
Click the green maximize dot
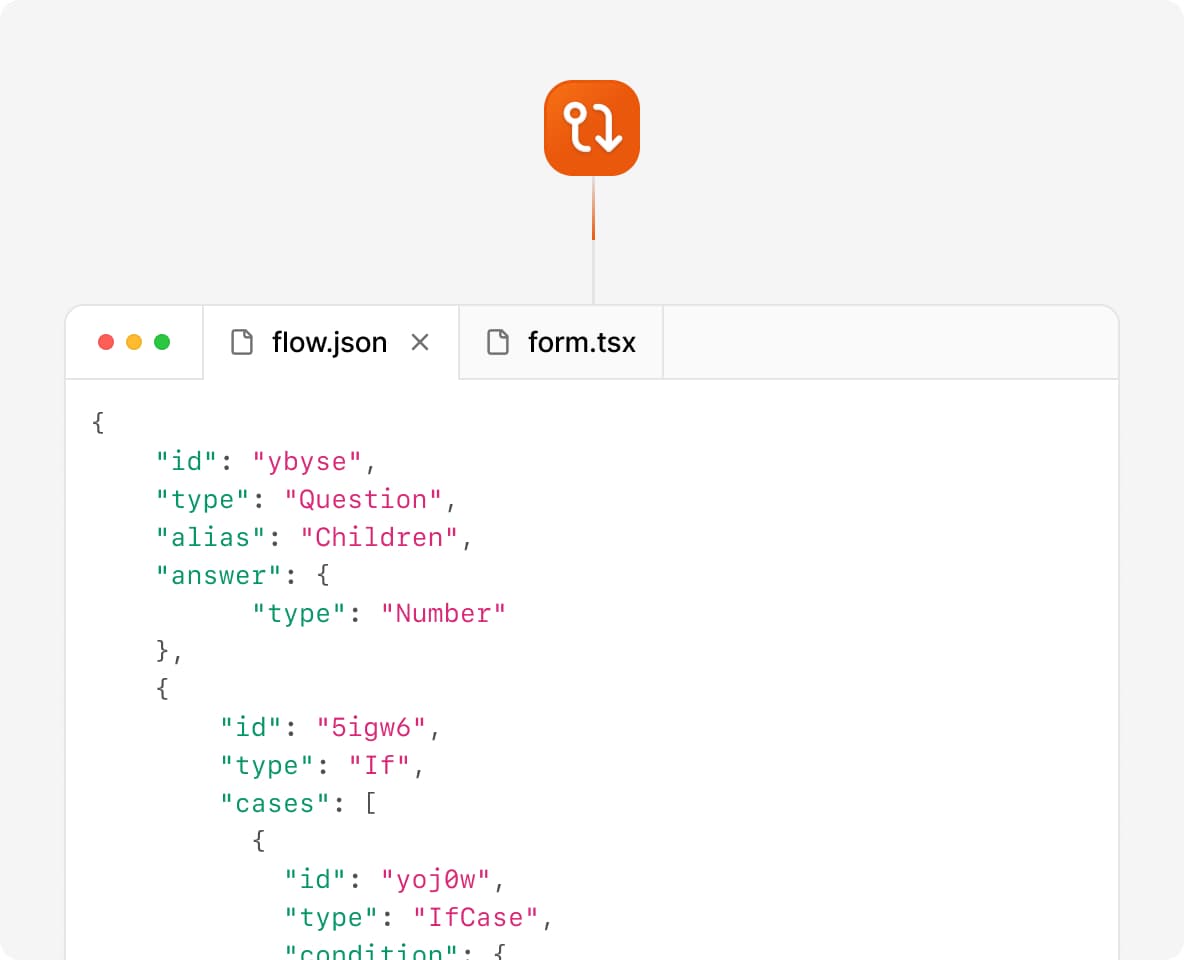[162, 343]
